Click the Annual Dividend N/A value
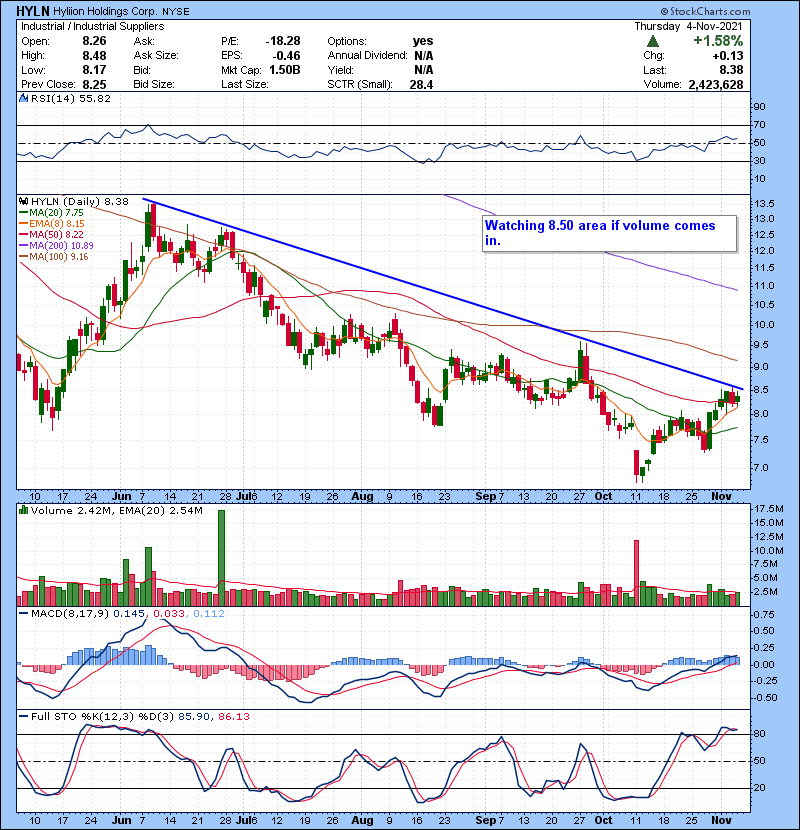 pyautogui.click(x=424, y=56)
